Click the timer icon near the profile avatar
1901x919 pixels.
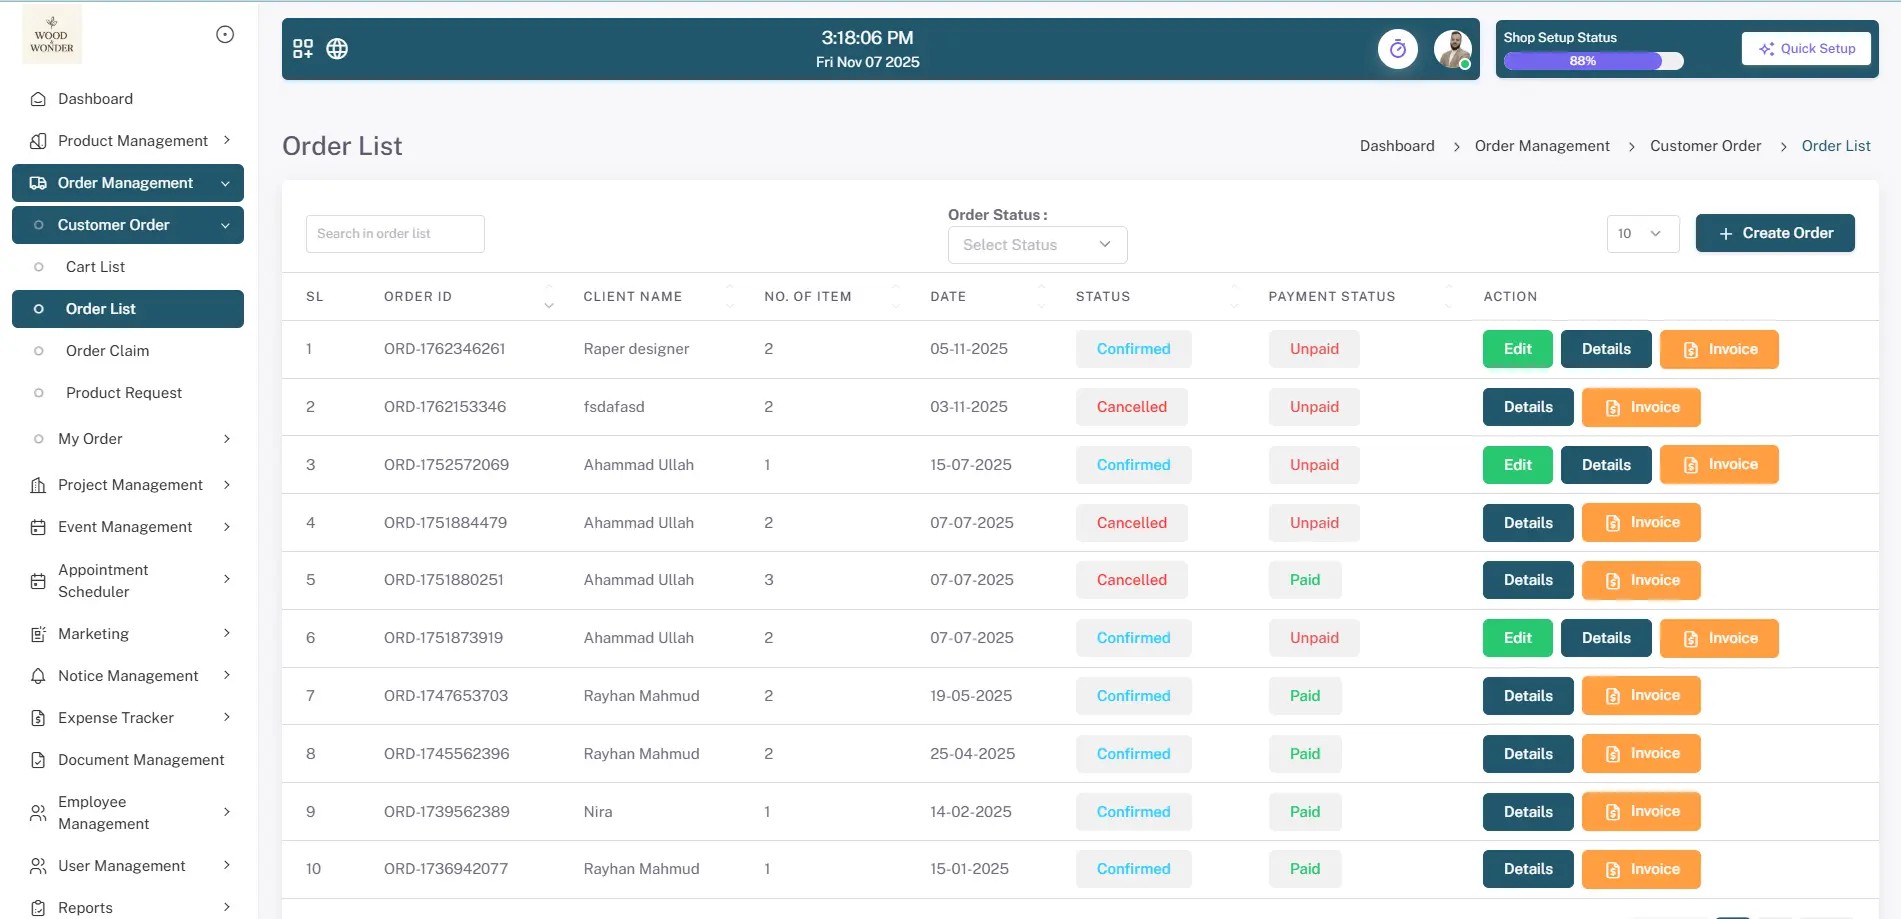tap(1398, 48)
